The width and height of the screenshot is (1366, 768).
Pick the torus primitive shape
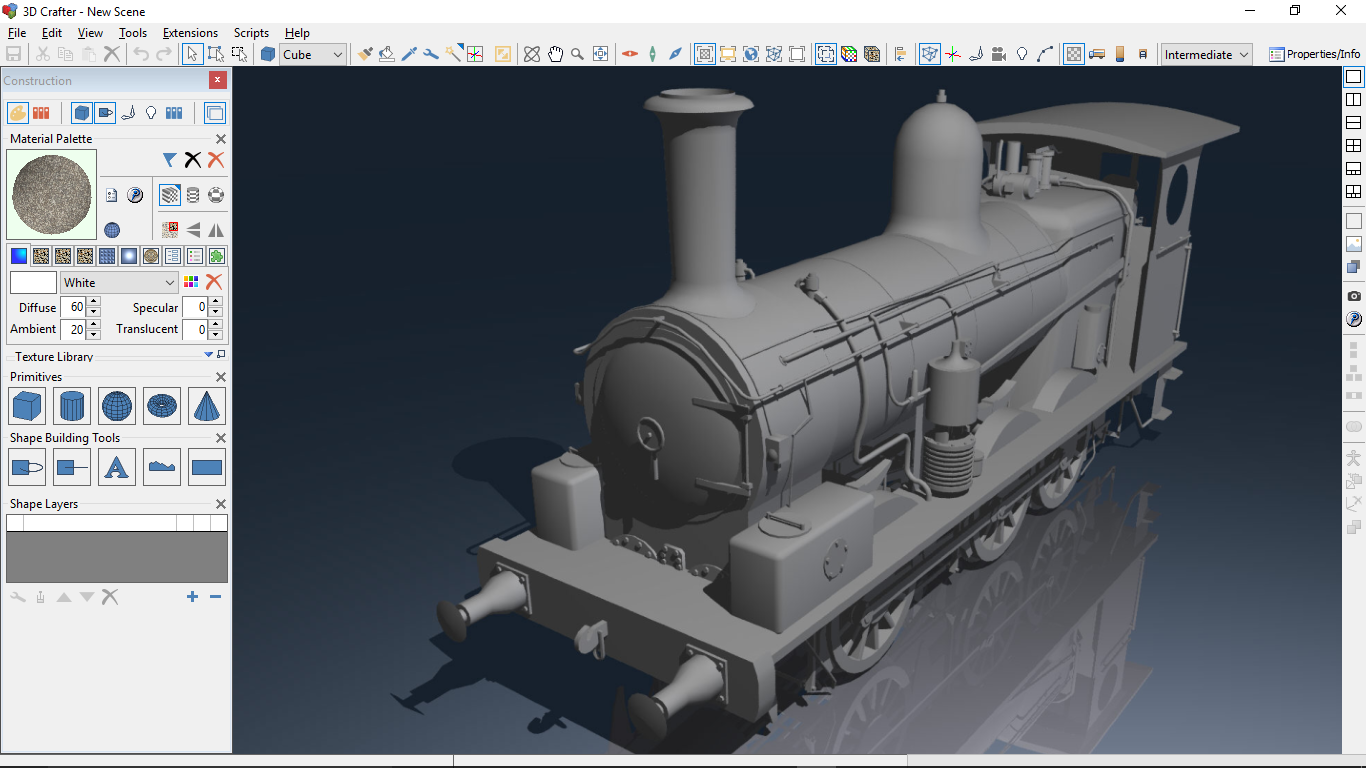(x=162, y=407)
